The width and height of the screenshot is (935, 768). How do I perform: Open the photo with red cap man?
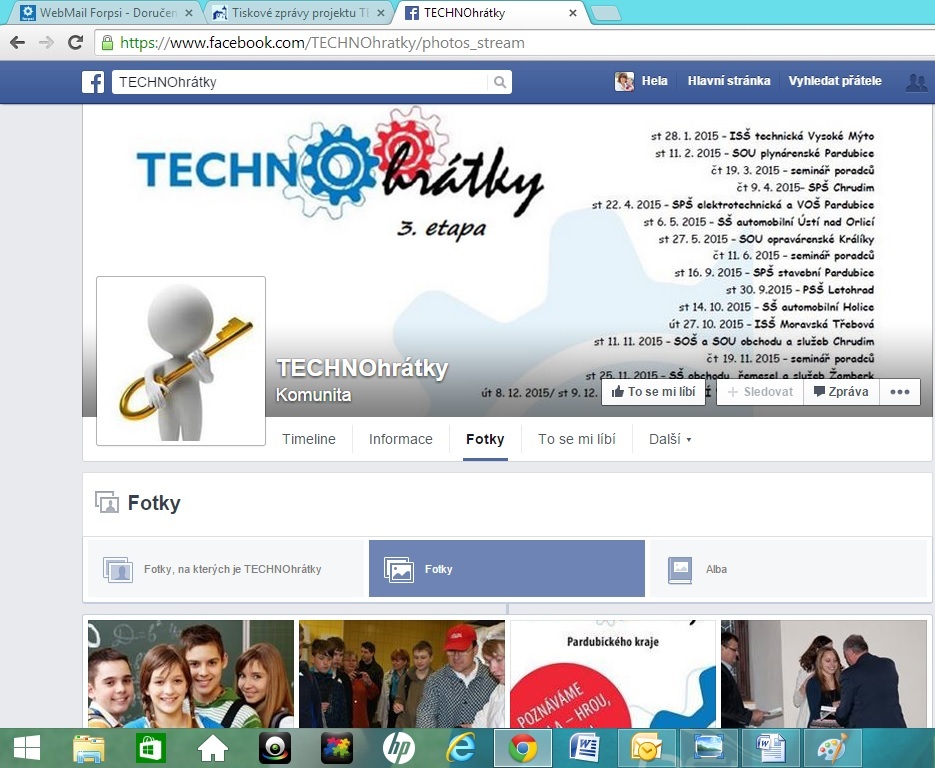click(402, 674)
